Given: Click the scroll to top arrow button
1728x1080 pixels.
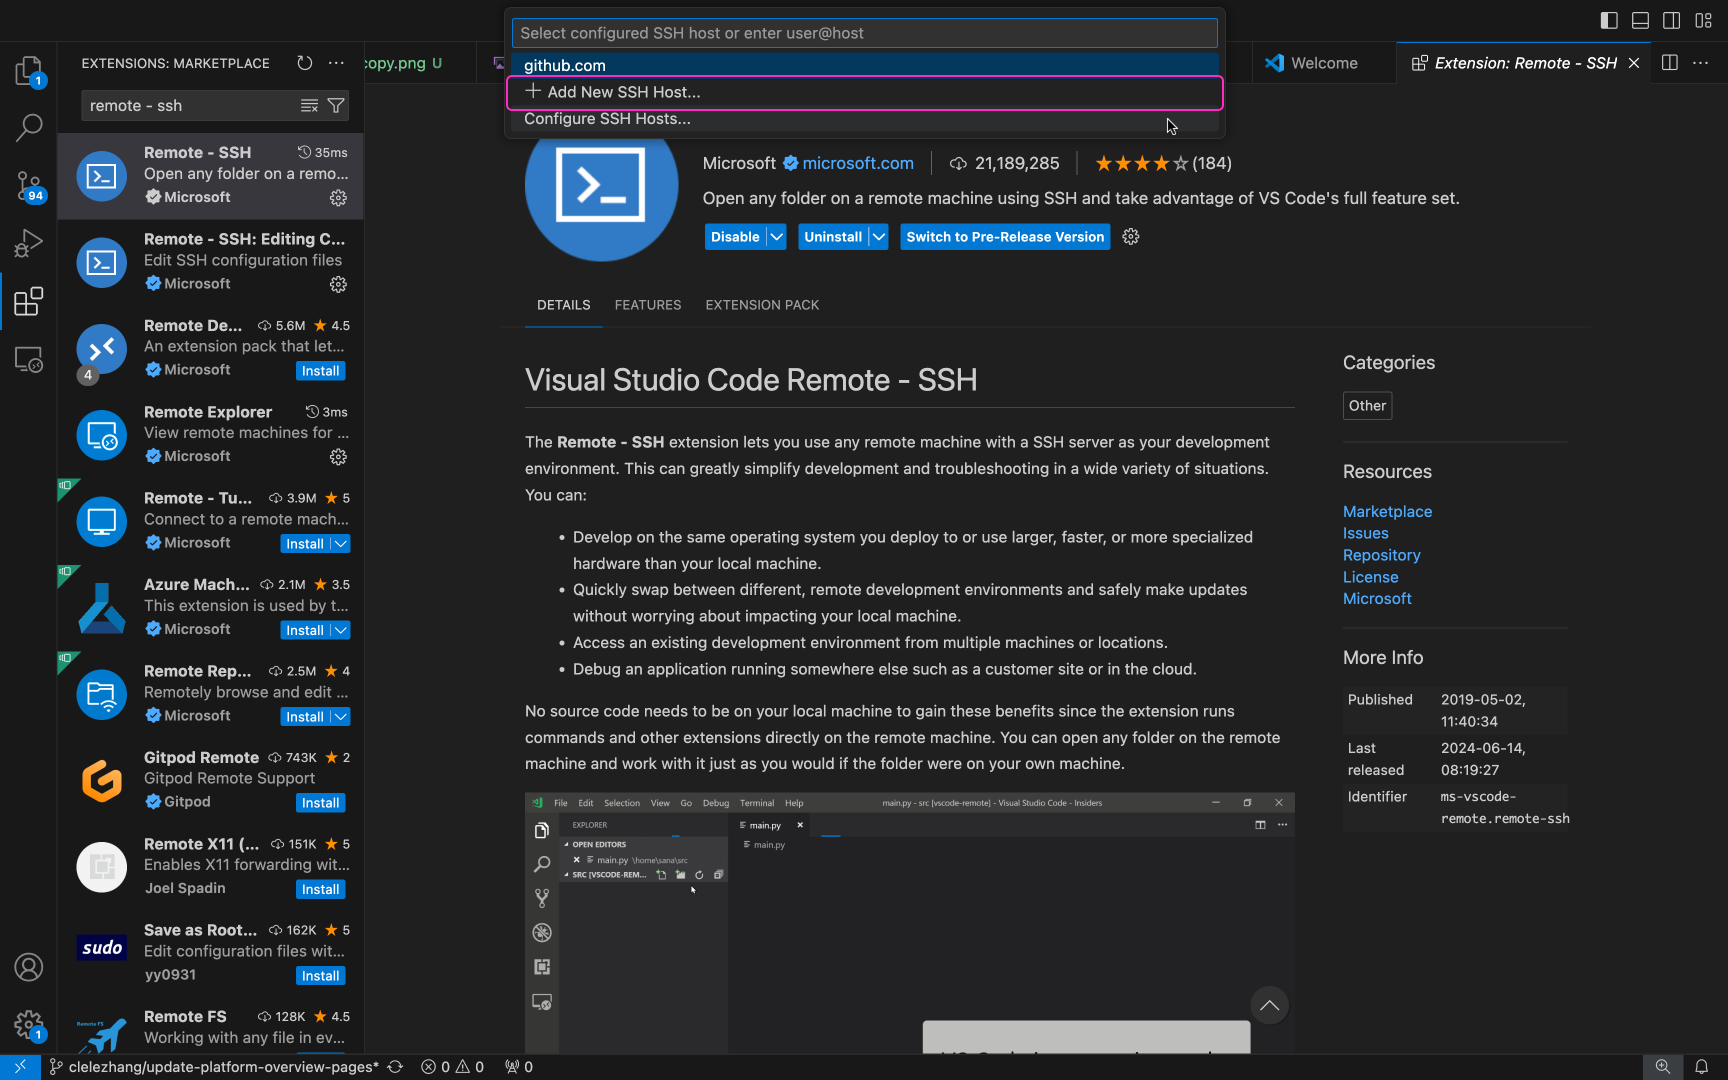Looking at the screenshot, I should coord(1269,1006).
